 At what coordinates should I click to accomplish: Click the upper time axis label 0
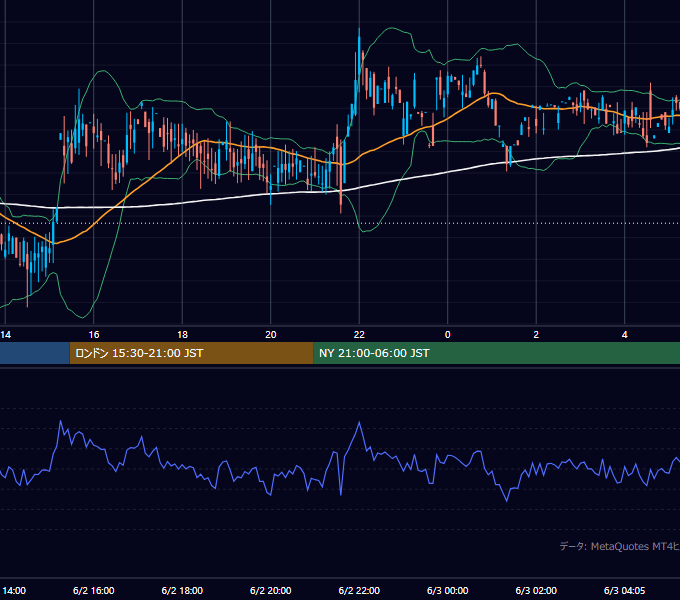click(x=448, y=335)
